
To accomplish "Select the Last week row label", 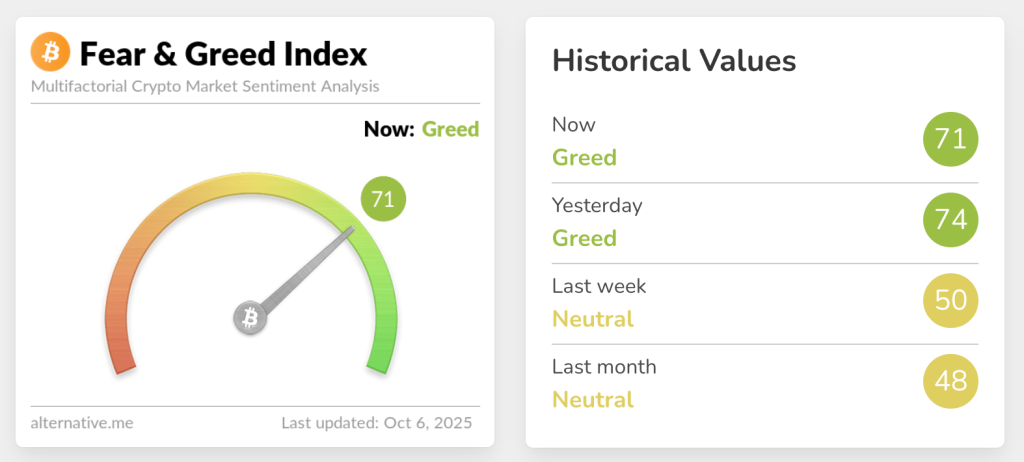I will (x=599, y=286).
